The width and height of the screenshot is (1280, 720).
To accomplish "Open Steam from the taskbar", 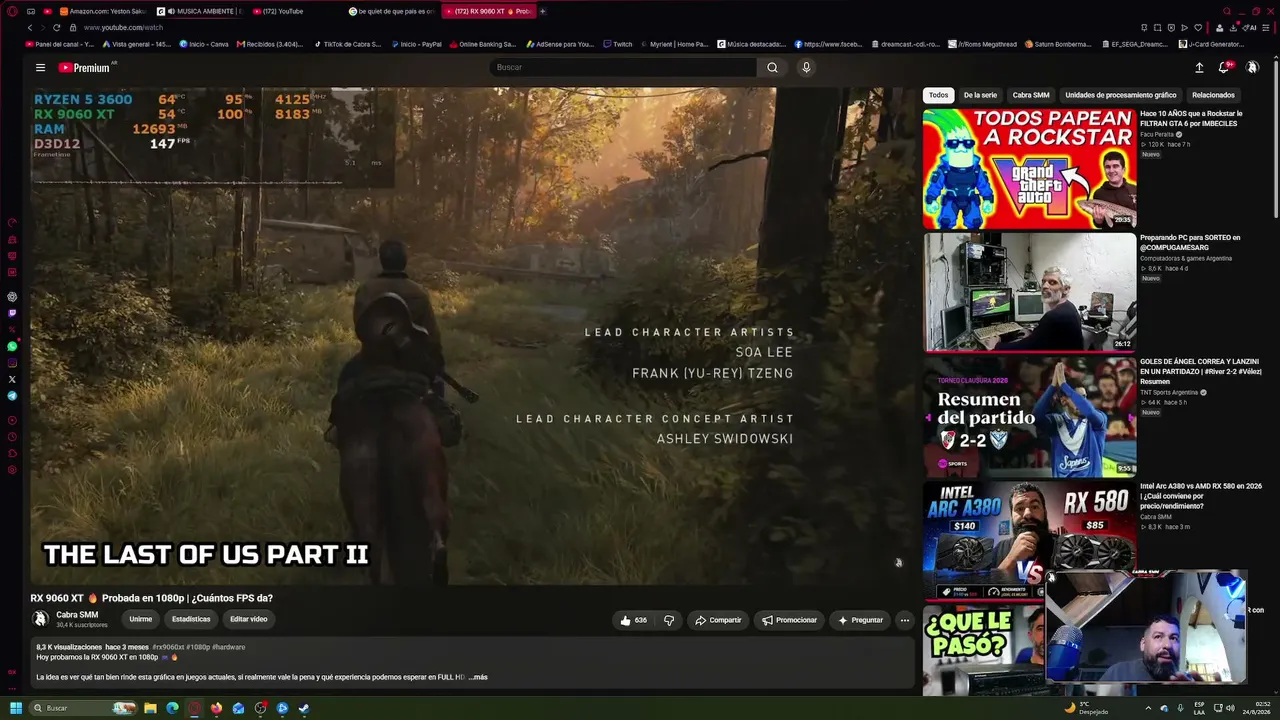I will click(304, 708).
